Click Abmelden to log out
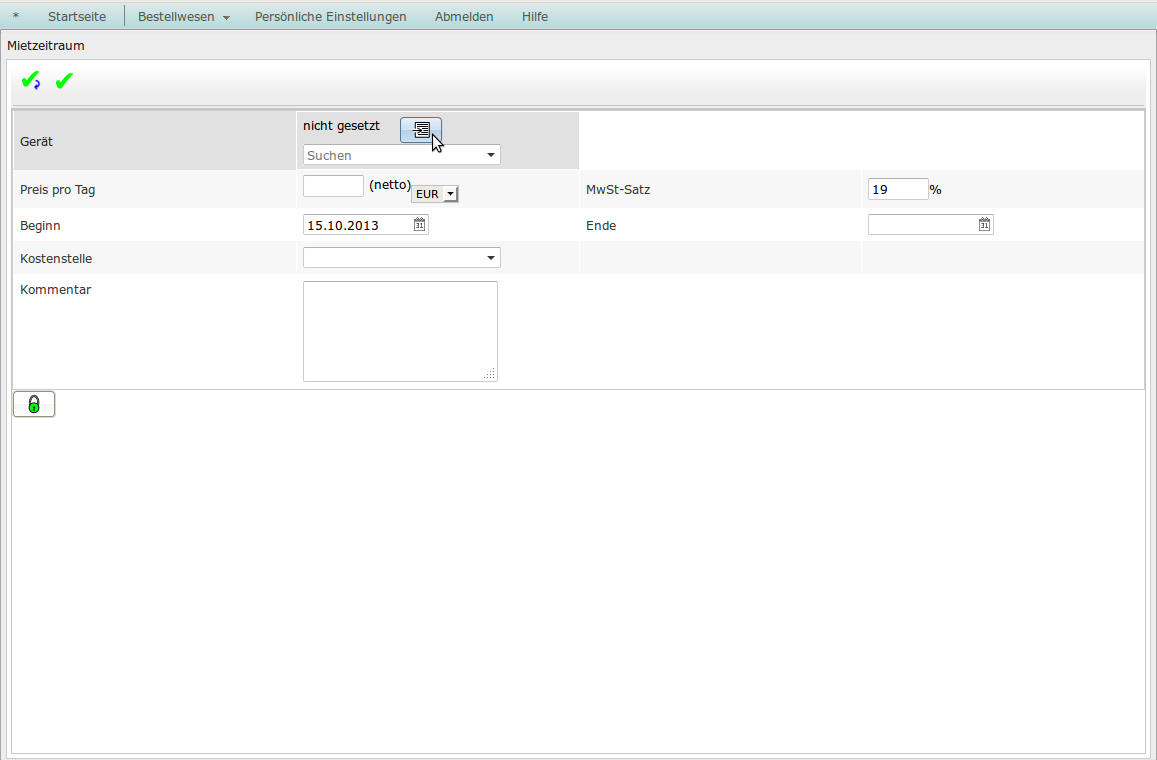Screen dimensions: 1157x760 click(x=464, y=17)
